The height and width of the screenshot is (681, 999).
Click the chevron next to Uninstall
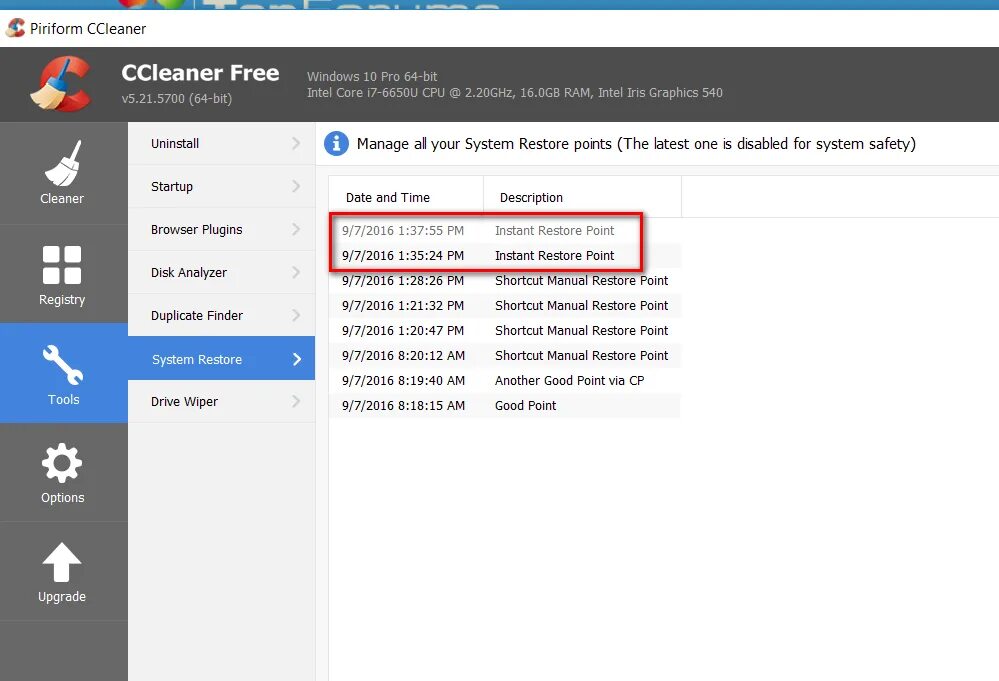click(x=296, y=143)
